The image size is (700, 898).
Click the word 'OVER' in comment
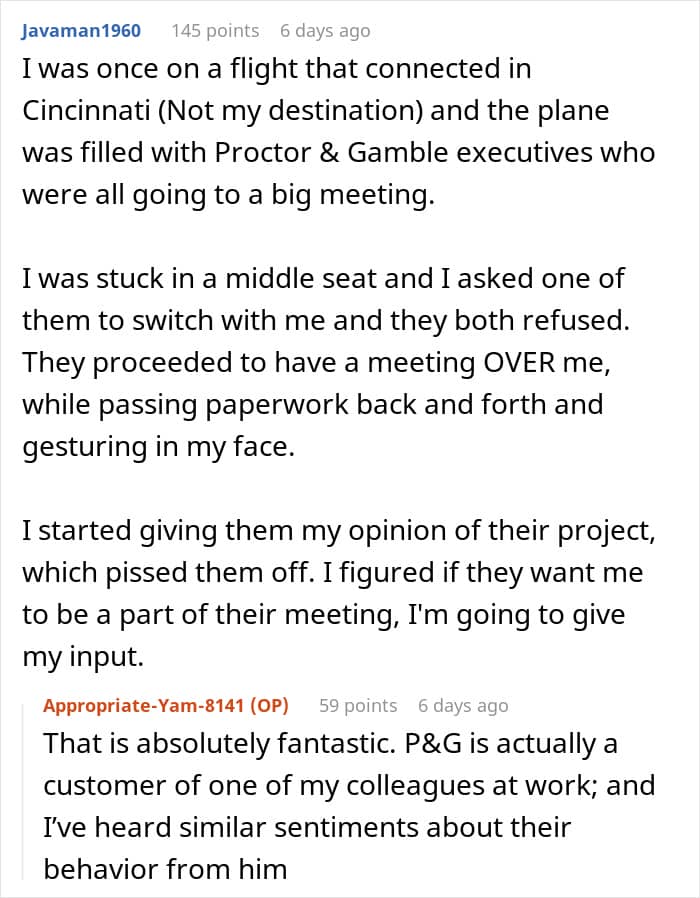coord(520,362)
